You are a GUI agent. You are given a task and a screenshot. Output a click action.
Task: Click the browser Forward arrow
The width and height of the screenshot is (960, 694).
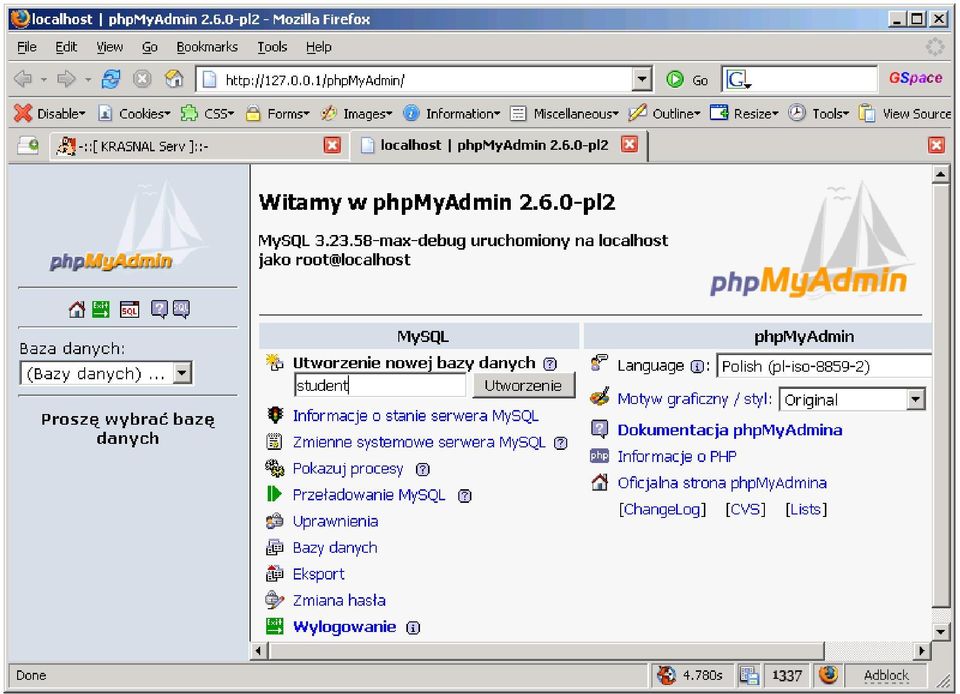[x=66, y=80]
